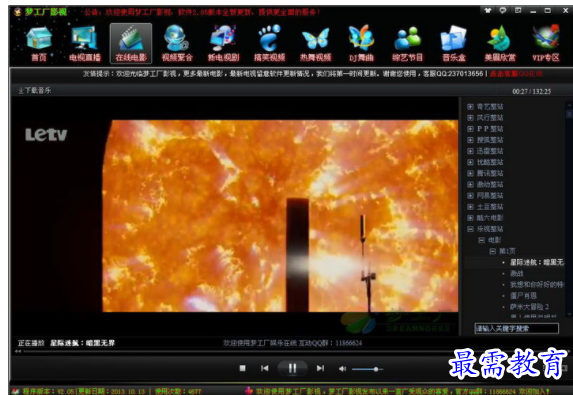Screen dimensions: 573x395
Task: Open 新电视剧 new TV dramas
Action: (x=223, y=43)
